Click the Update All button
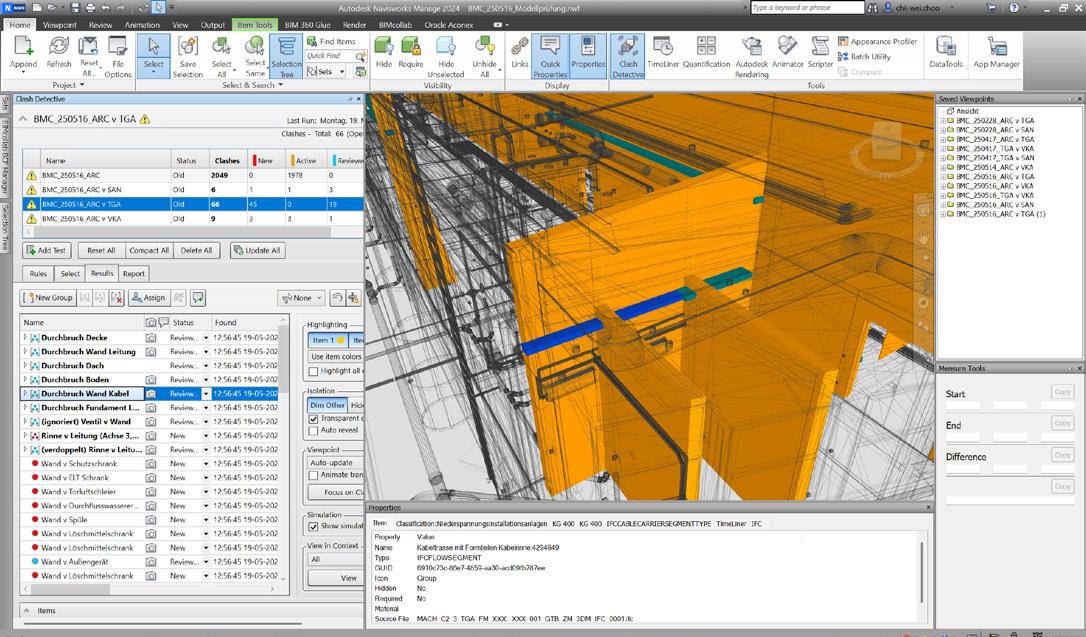This screenshot has height=637, width=1086. coord(257,250)
